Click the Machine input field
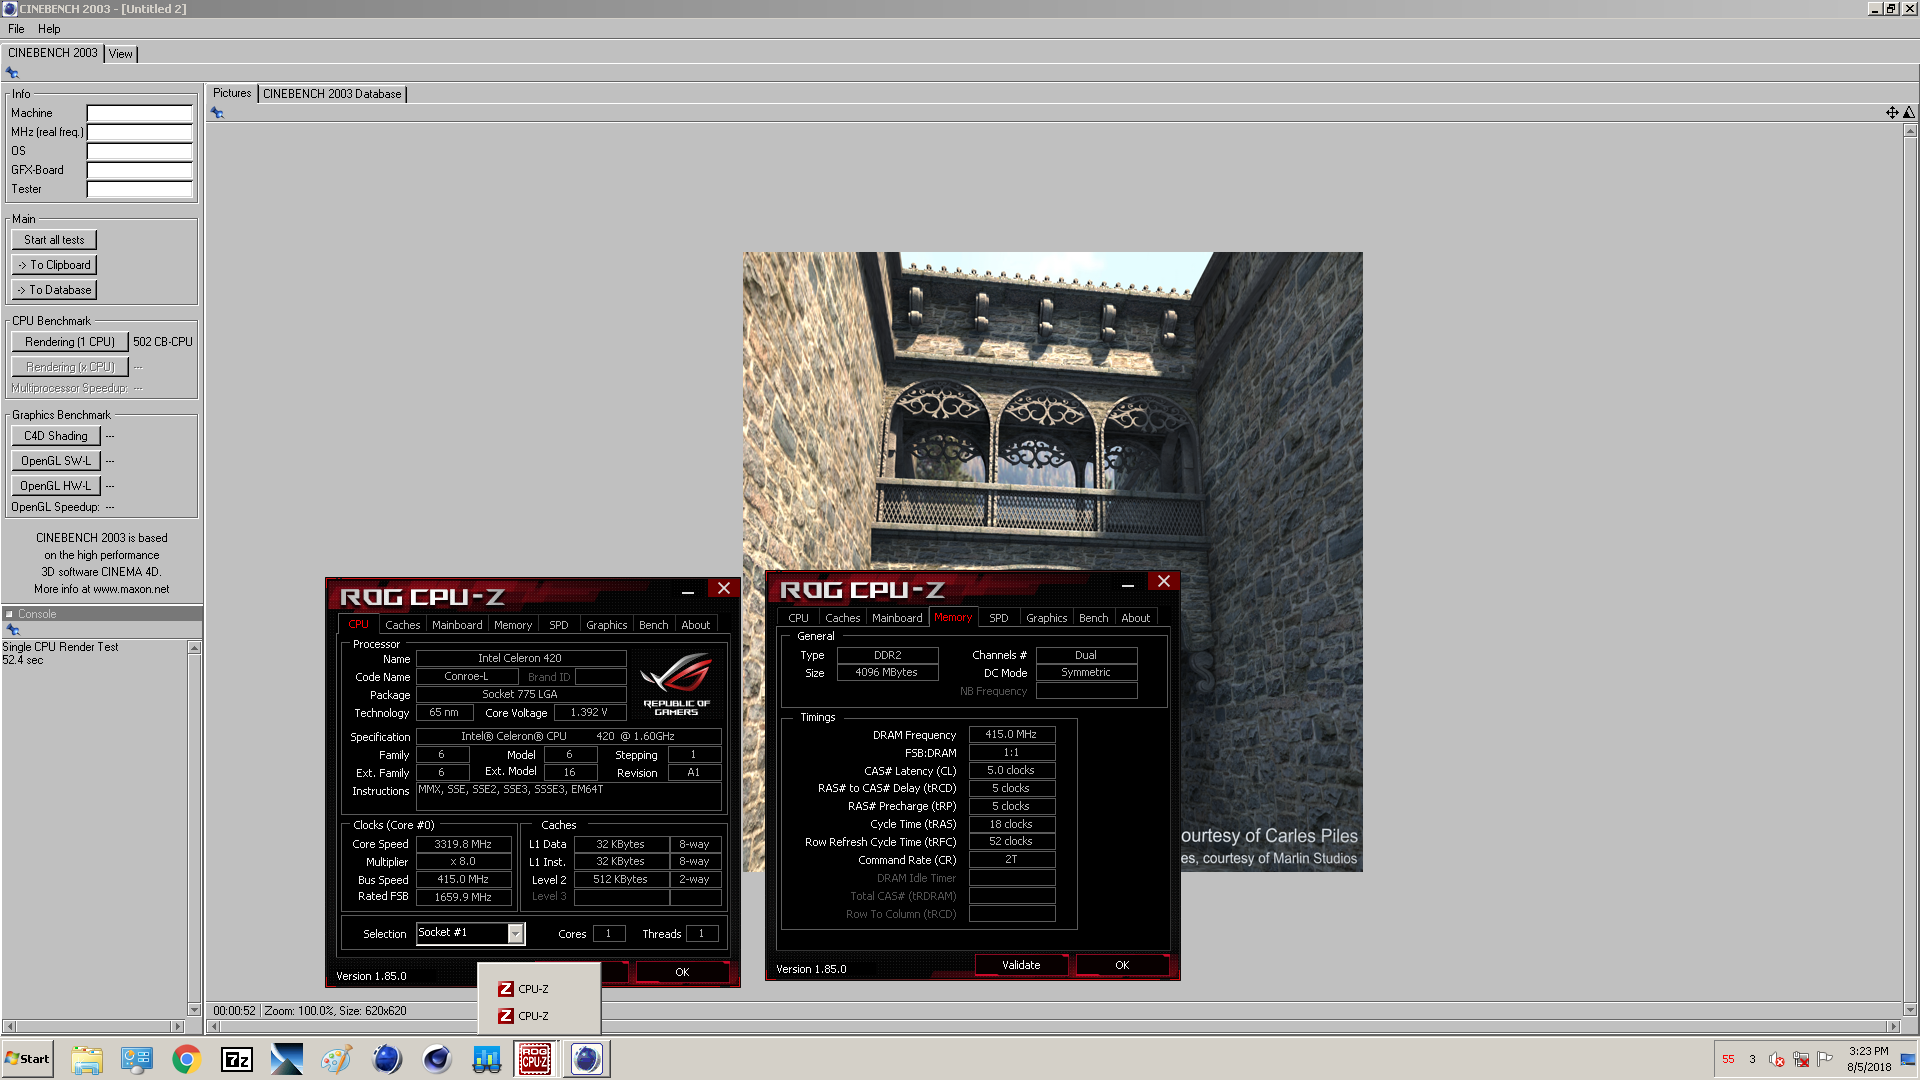Screen dimensions: 1920x1080 [x=140, y=113]
